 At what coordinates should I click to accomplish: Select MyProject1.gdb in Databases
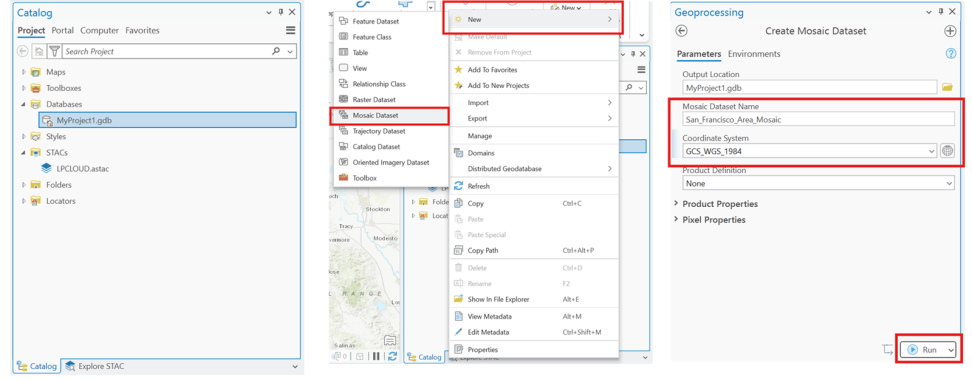pos(167,120)
